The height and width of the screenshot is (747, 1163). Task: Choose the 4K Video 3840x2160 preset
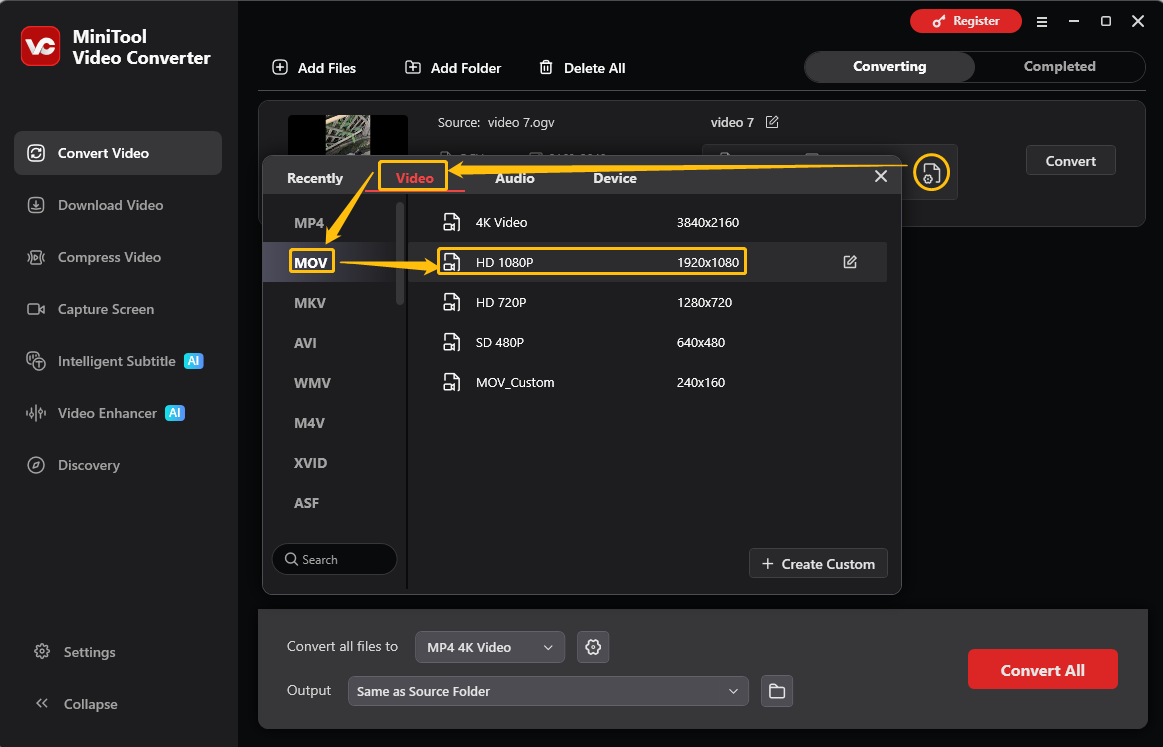pyautogui.click(x=648, y=222)
